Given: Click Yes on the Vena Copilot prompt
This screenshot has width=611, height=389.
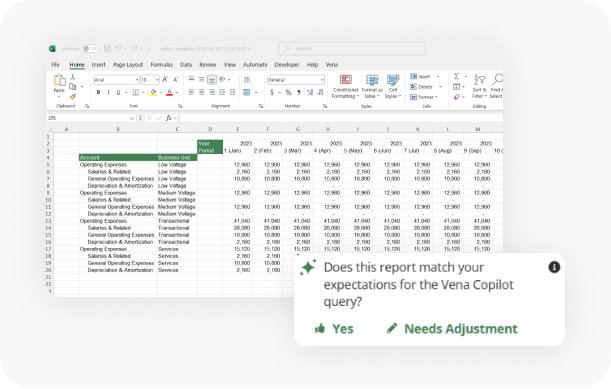Looking at the screenshot, I should [334, 329].
